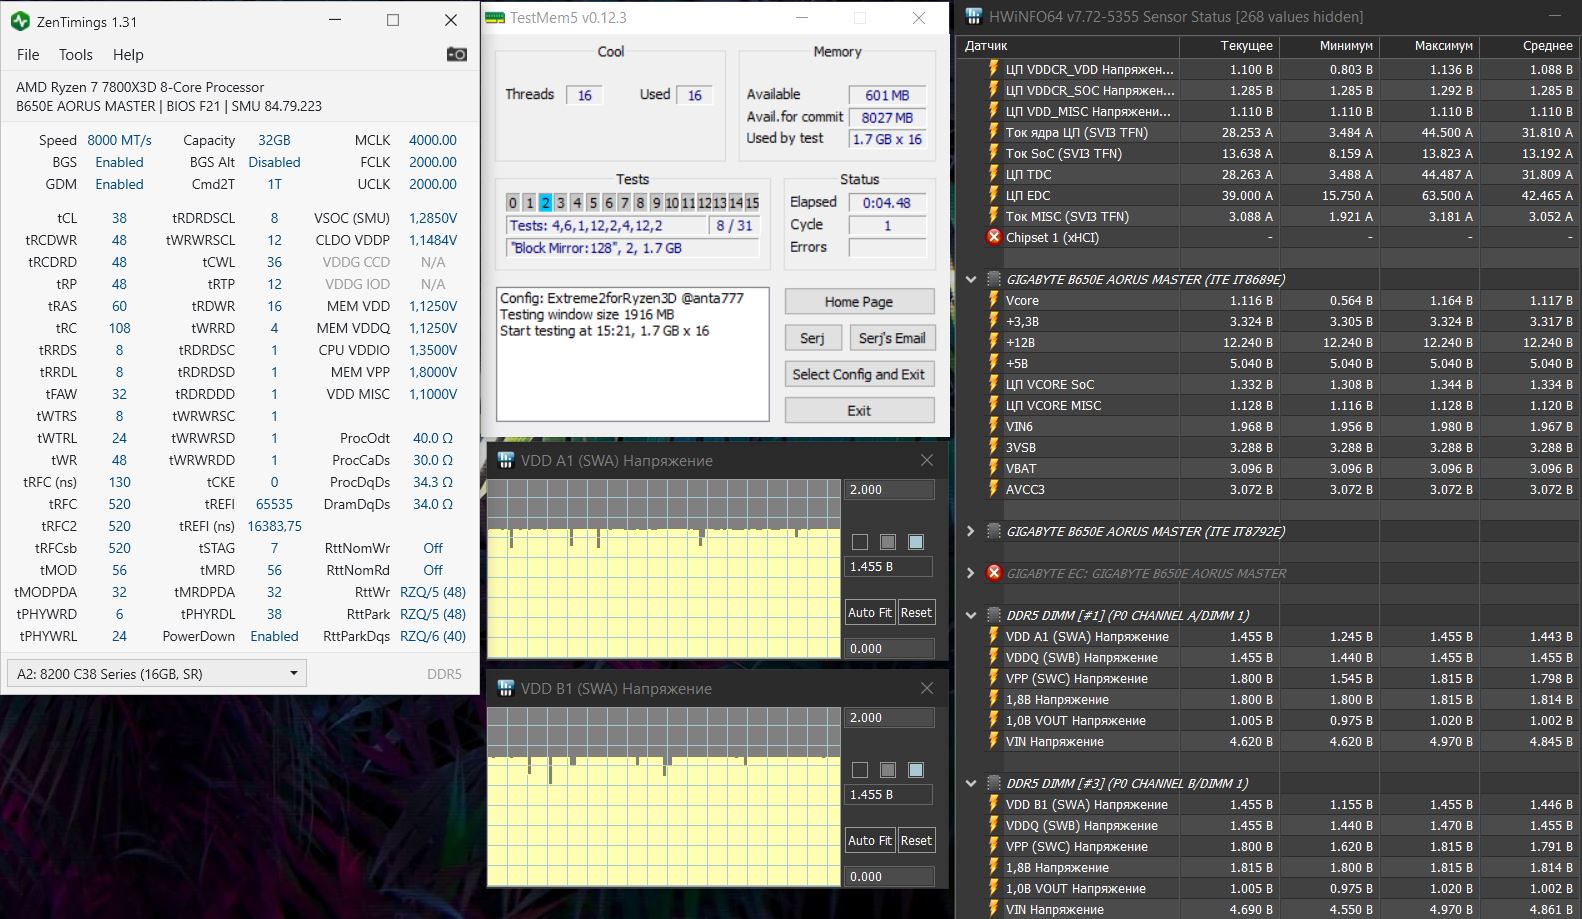Click the red error icon beside Chipset 1 (xHCI)
This screenshot has height=919, width=1582.
point(994,237)
